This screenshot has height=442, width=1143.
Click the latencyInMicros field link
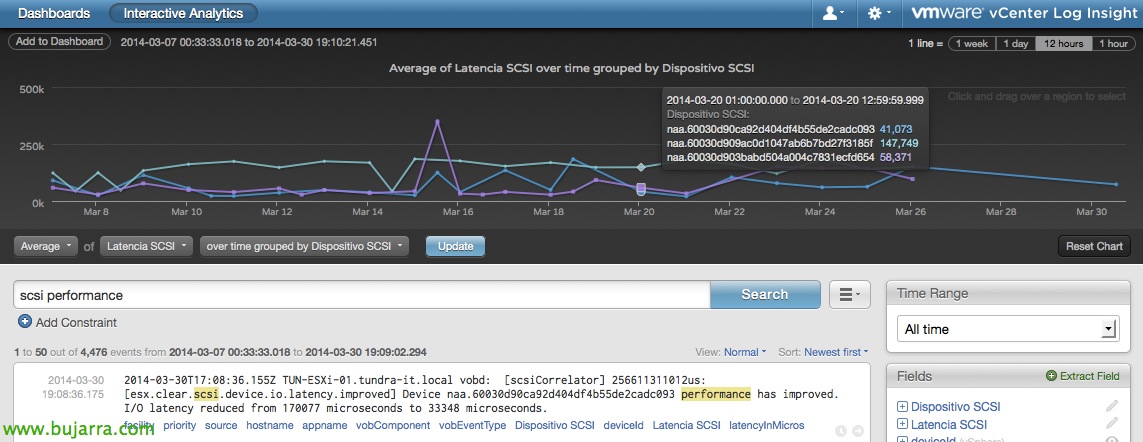coord(766,425)
